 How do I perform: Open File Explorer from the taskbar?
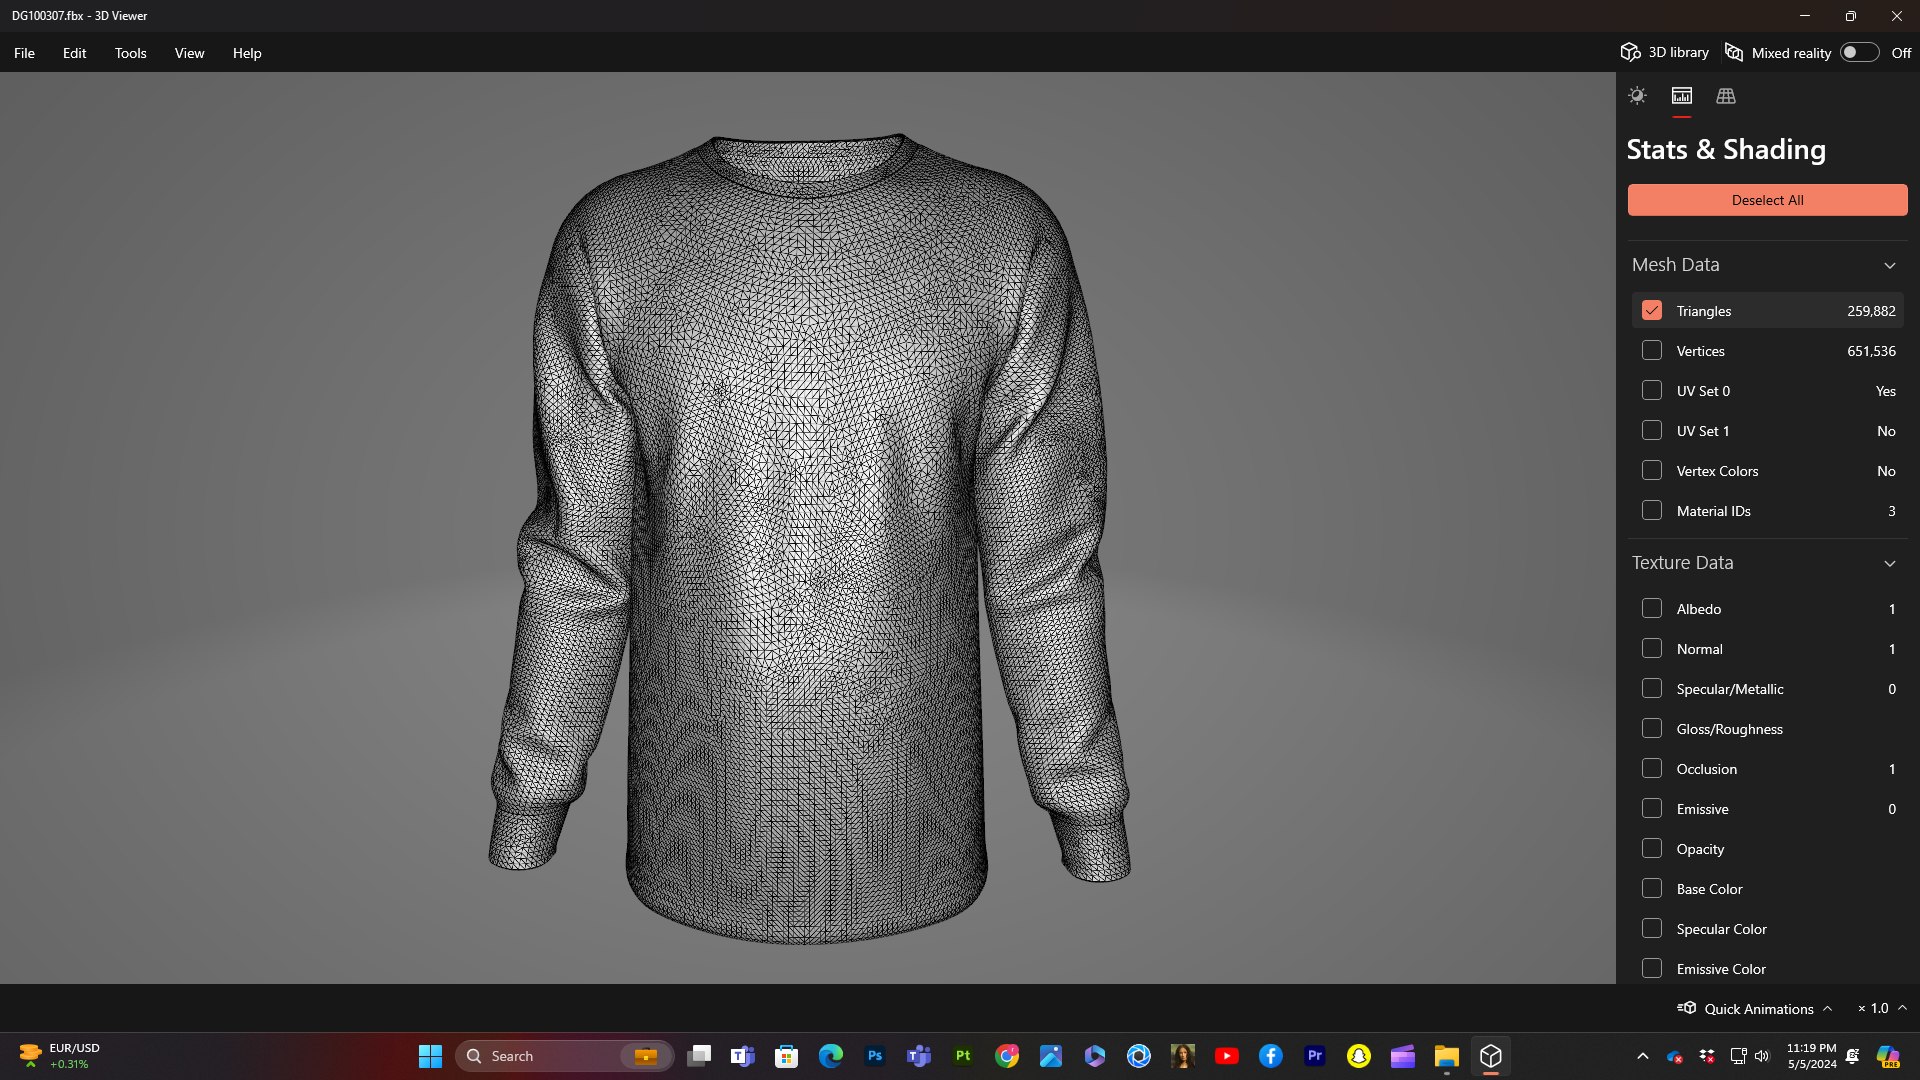1447,1056
